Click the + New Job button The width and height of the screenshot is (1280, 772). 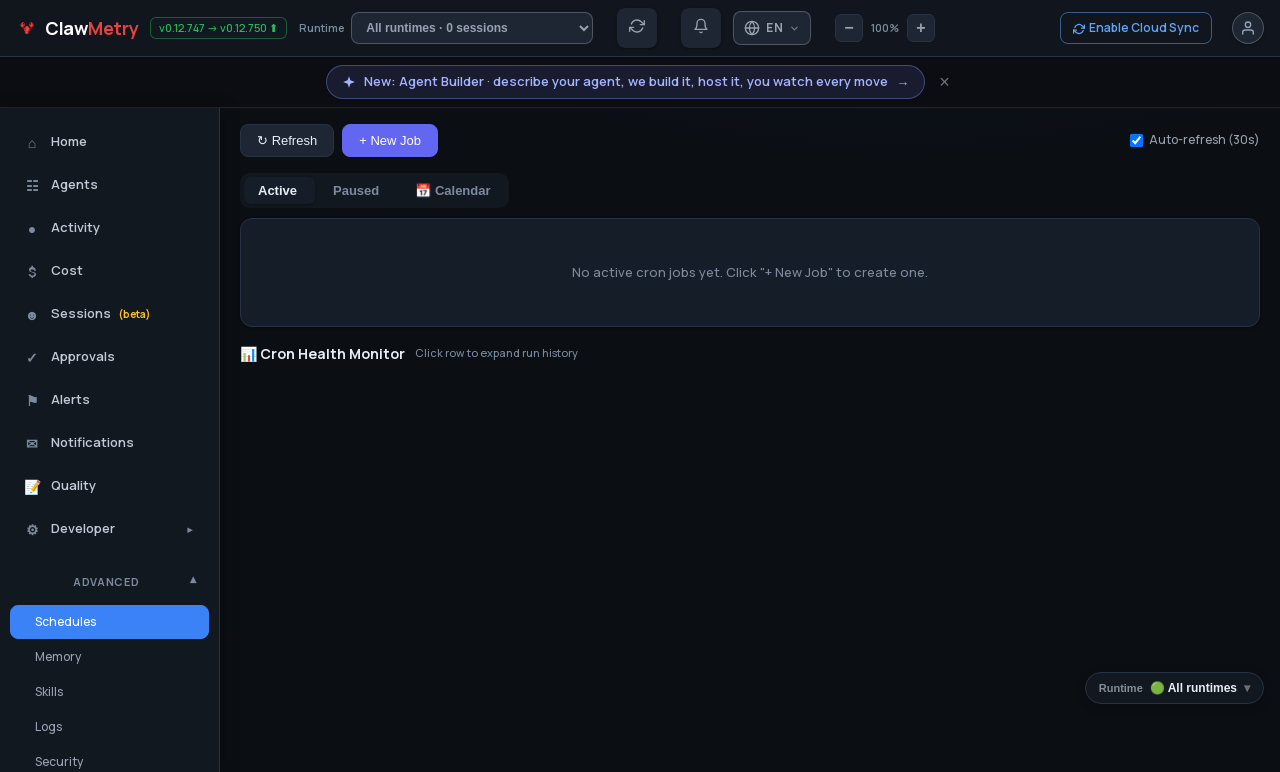(x=390, y=141)
